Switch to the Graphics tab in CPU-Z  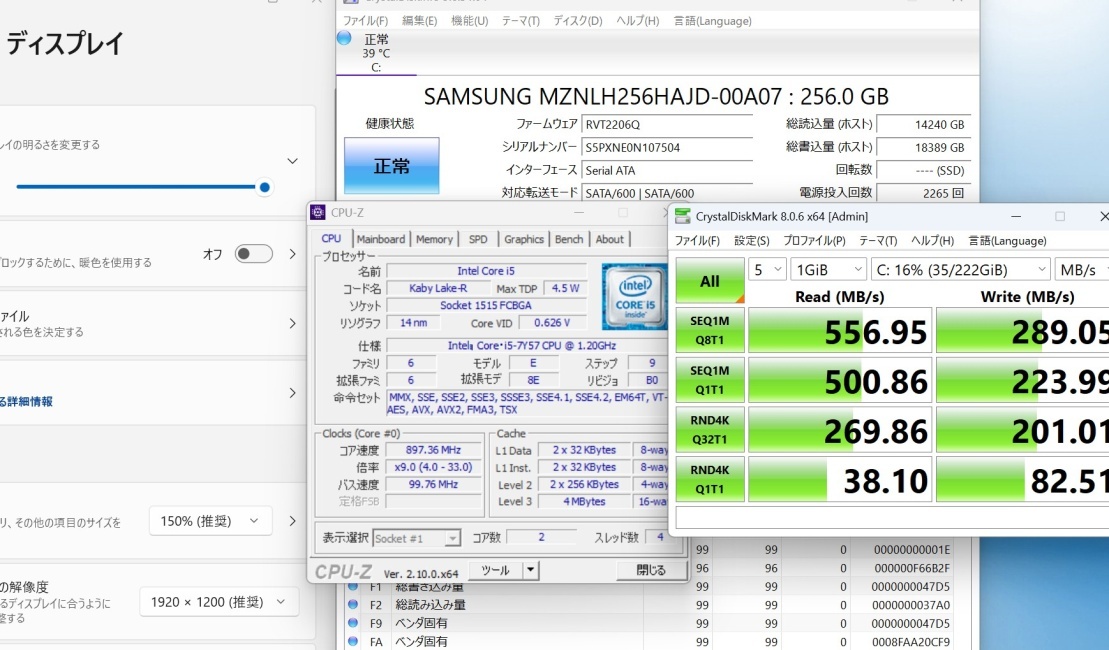click(x=524, y=239)
